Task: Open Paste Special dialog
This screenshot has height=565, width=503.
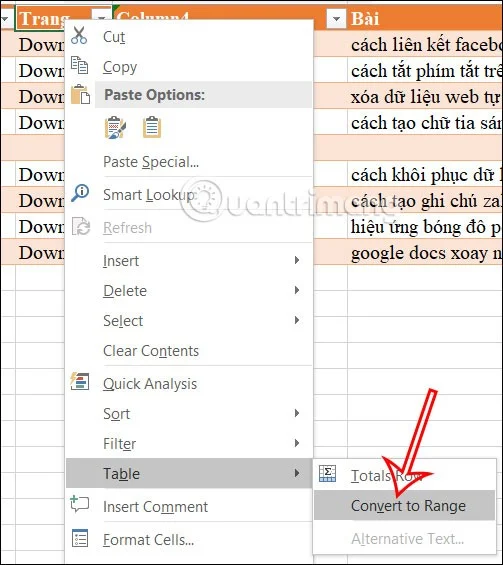Action: tap(188, 162)
